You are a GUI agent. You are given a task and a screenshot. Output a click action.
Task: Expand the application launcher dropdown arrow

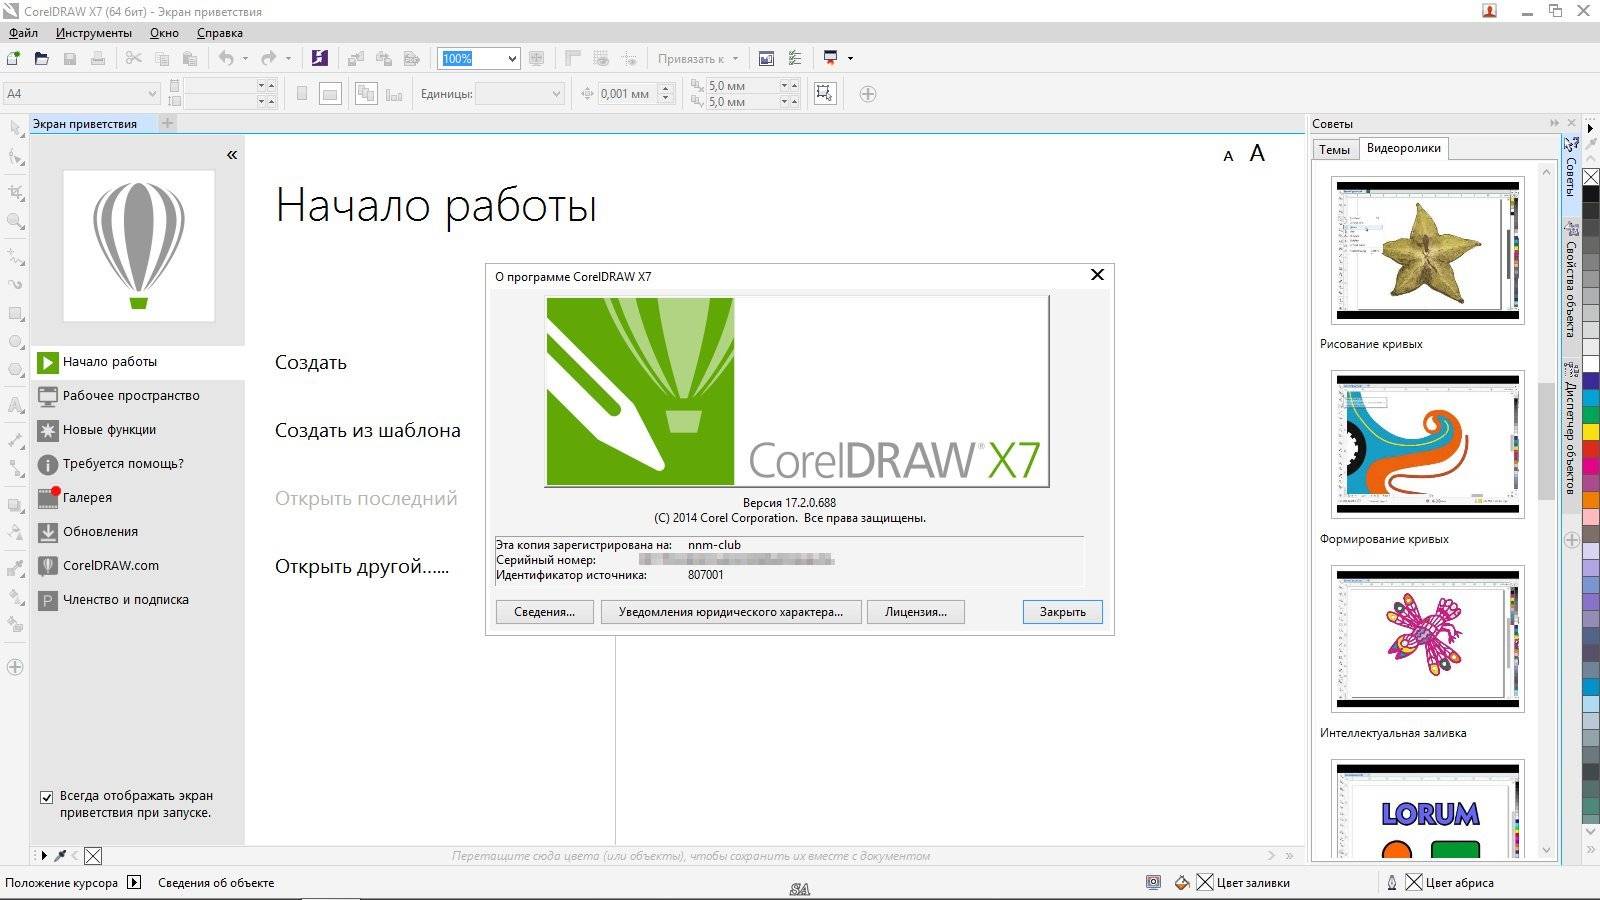(850, 59)
